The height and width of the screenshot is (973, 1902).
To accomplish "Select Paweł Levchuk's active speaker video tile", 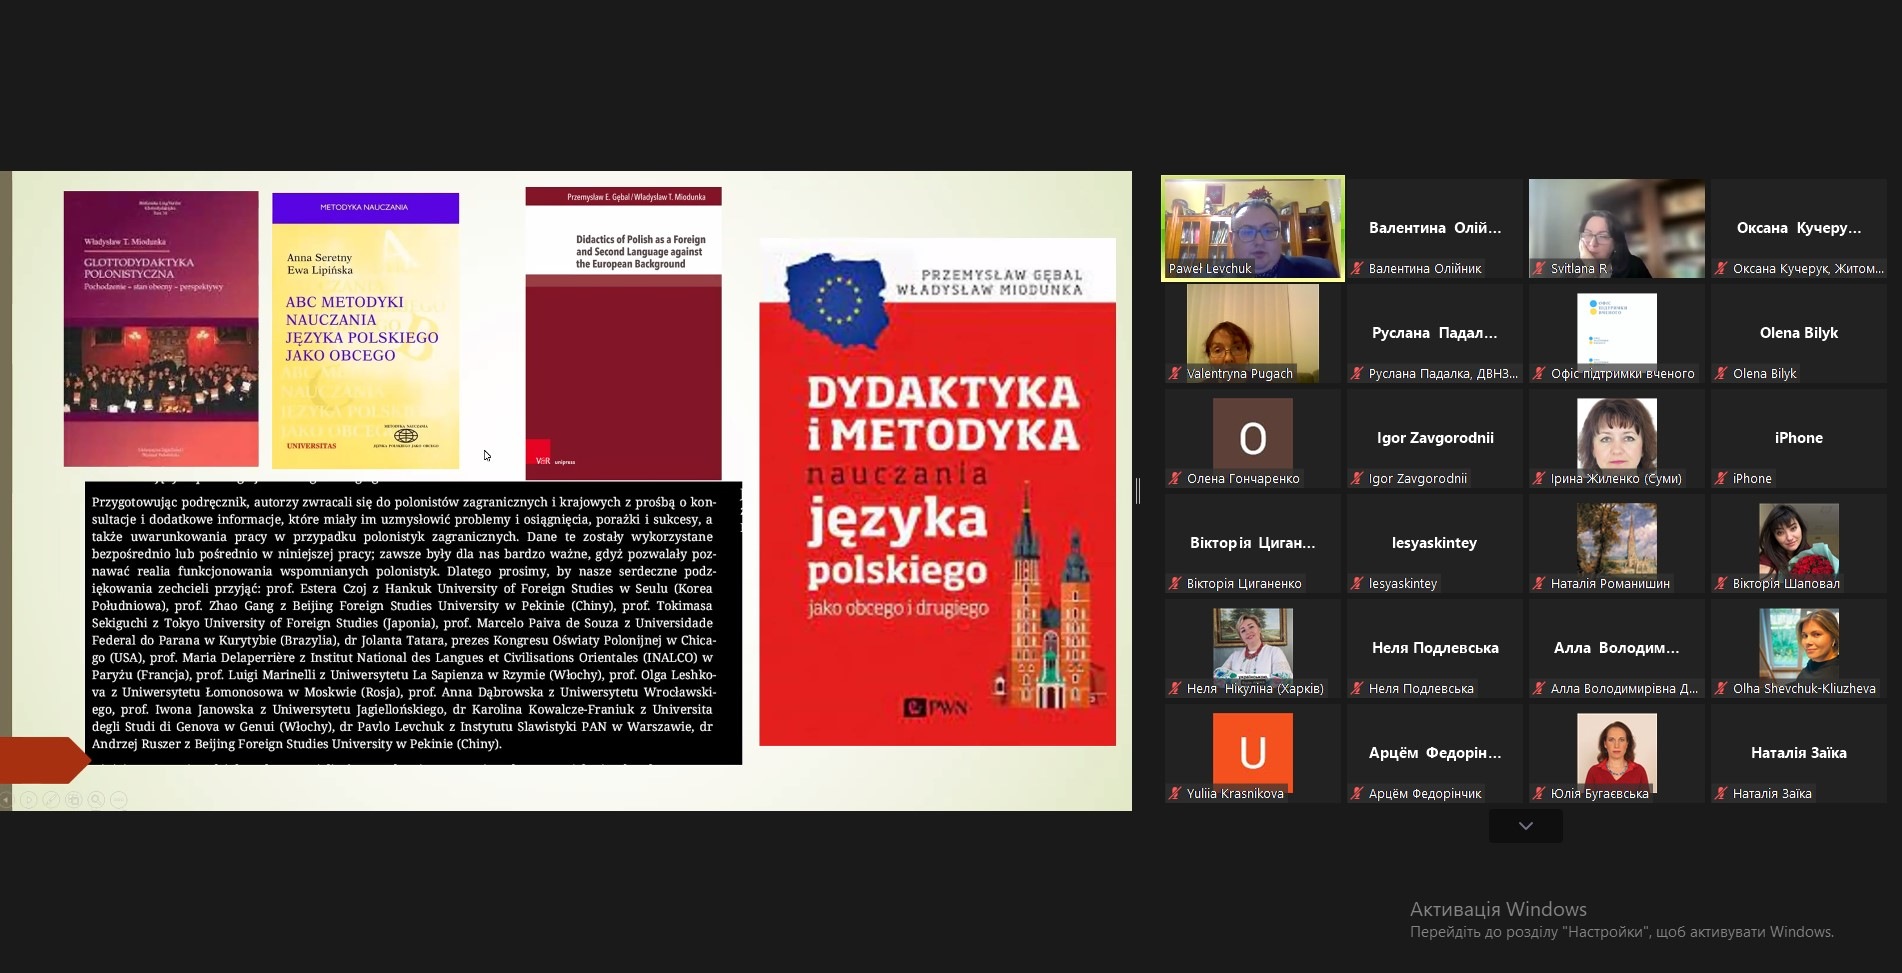I will point(1252,227).
